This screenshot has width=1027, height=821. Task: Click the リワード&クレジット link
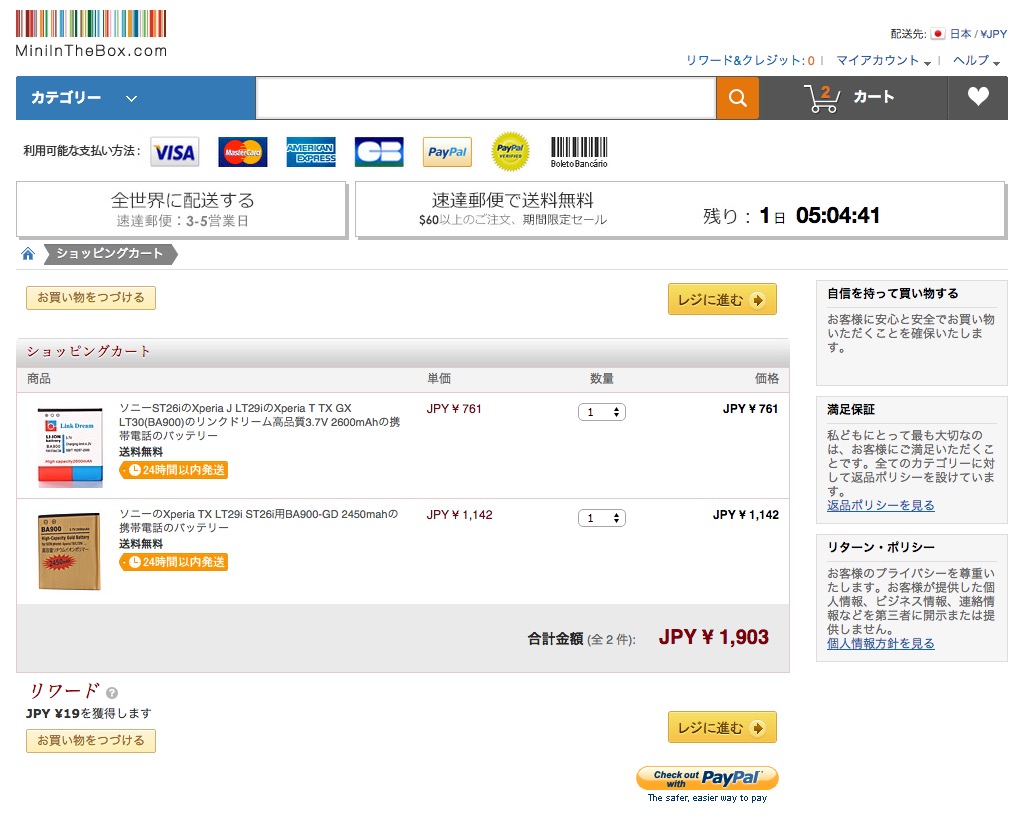tap(750, 60)
